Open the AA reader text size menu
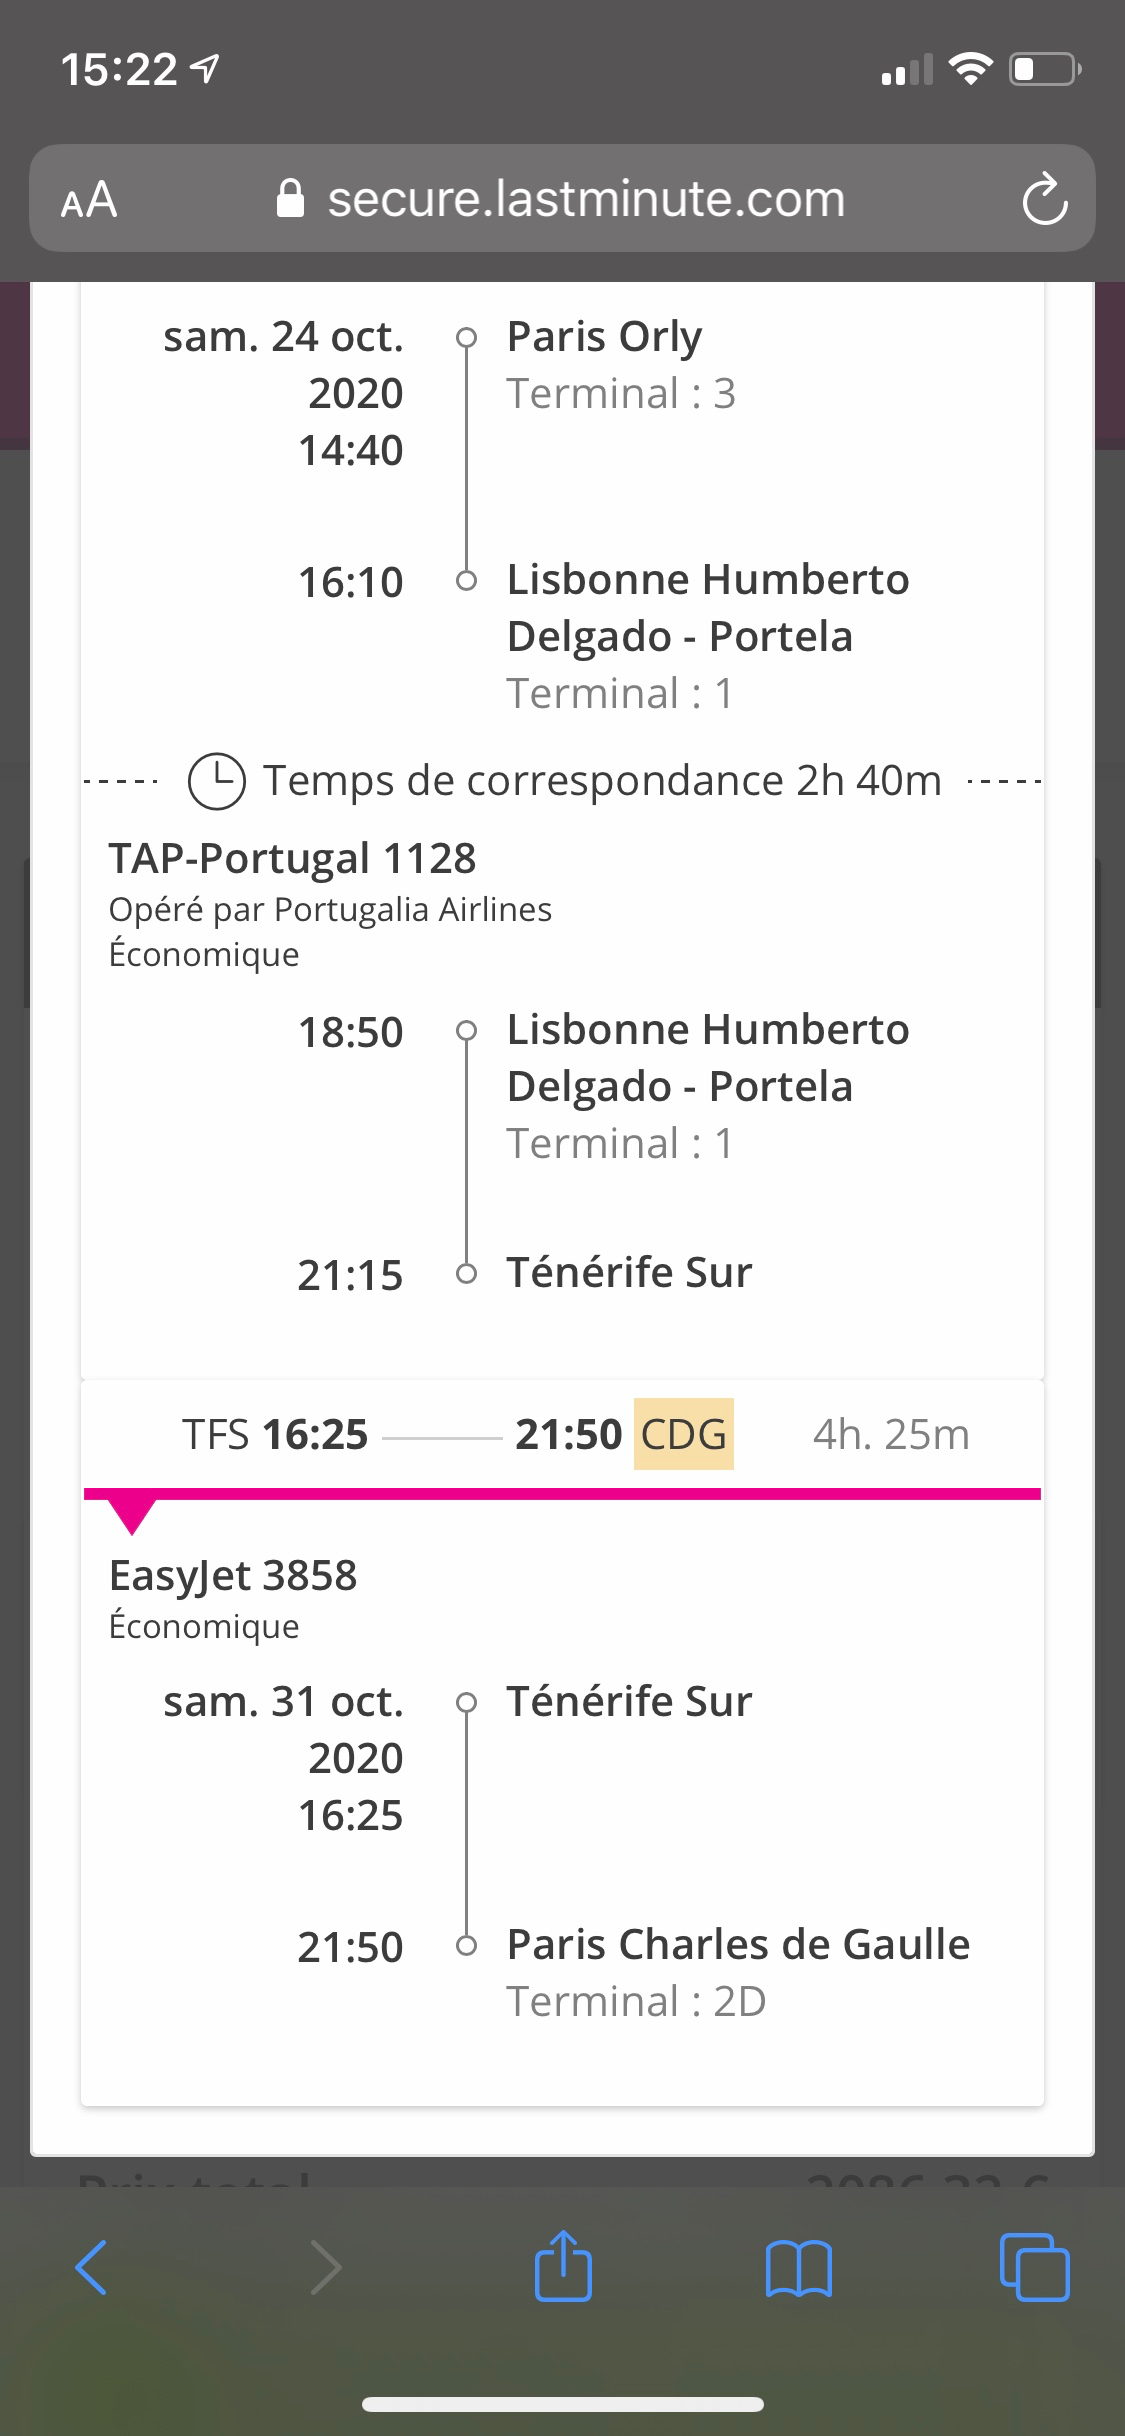The width and height of the screenshot is (1125, 2436). point(89,199)
